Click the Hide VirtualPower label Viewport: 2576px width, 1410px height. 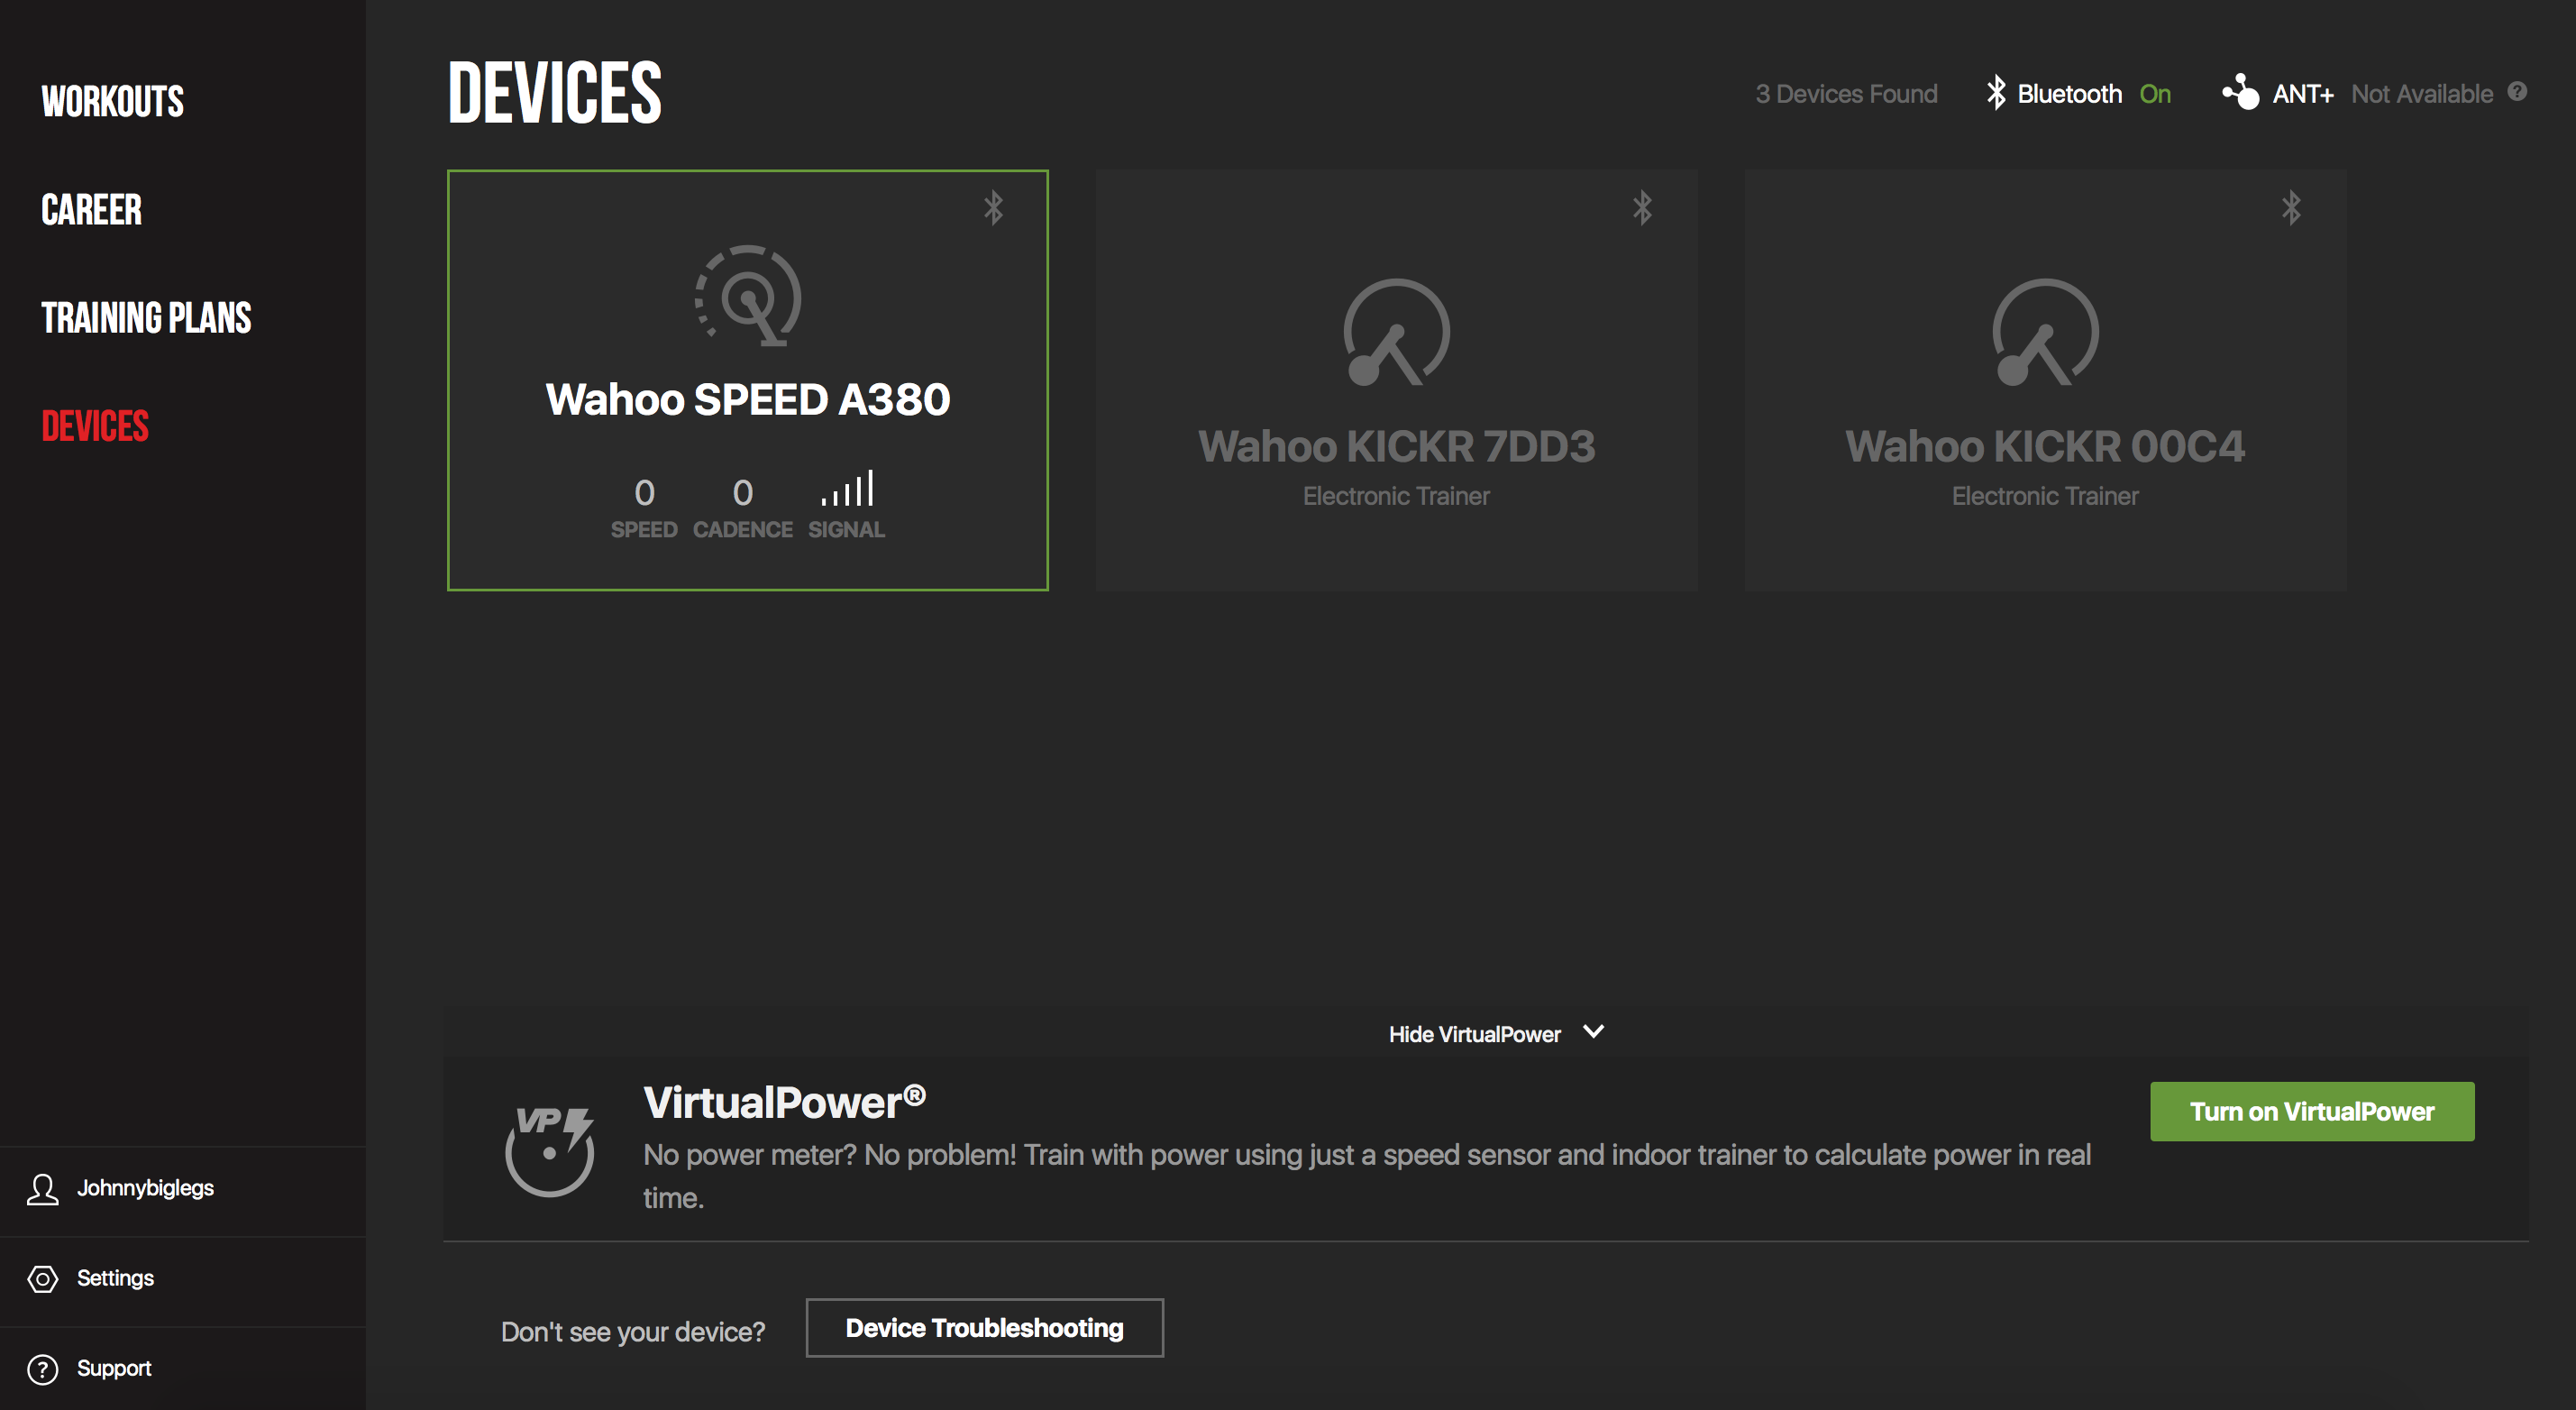[x=1474, y=1034]
